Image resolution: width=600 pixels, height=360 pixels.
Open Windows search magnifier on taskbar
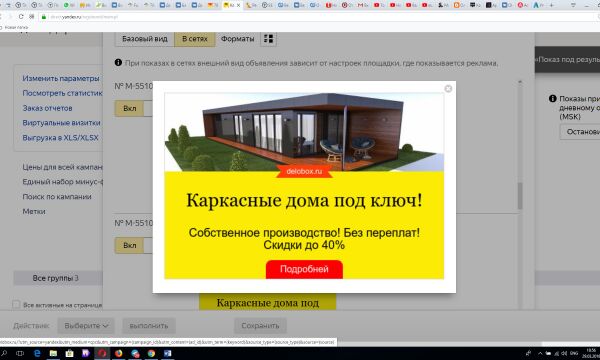point(5,353)
